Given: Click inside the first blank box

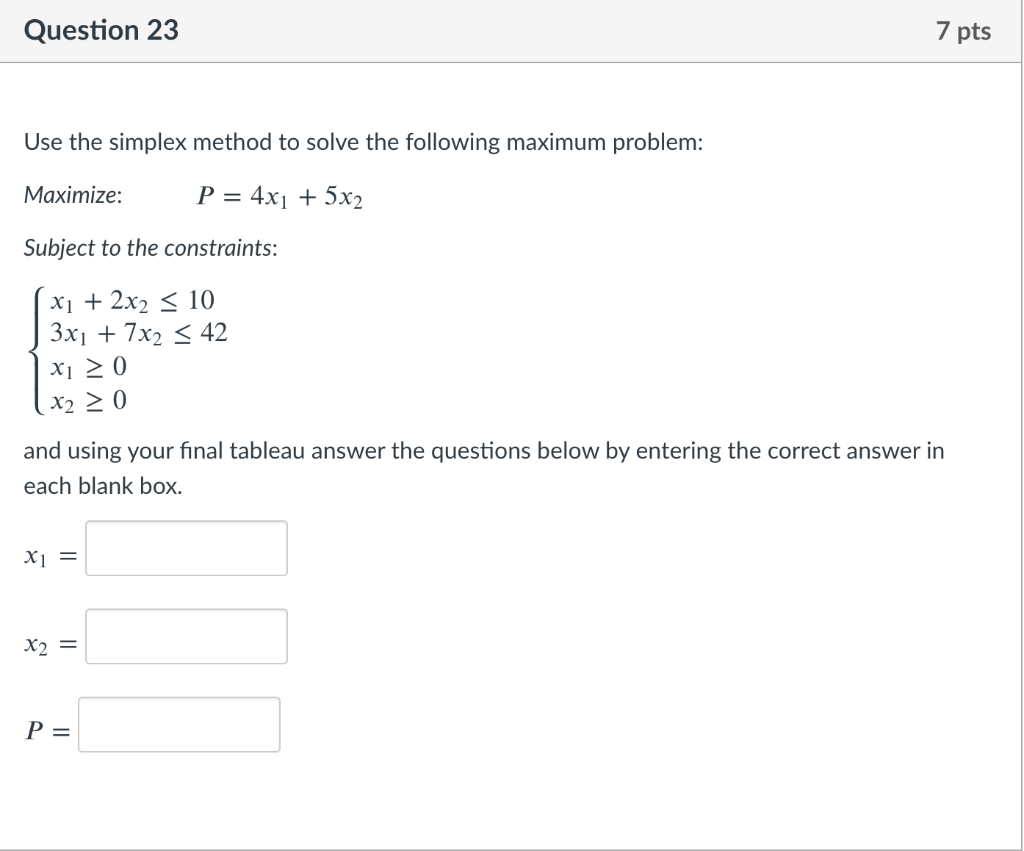Looking at the screenshot, I should pyautogui.click(x=186, y=548).
